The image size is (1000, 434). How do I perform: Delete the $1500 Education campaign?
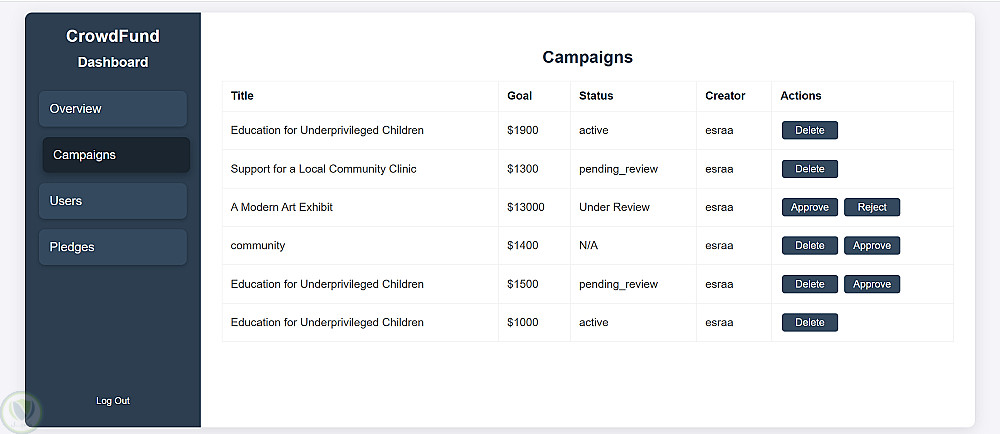click(x=809, y=284)
